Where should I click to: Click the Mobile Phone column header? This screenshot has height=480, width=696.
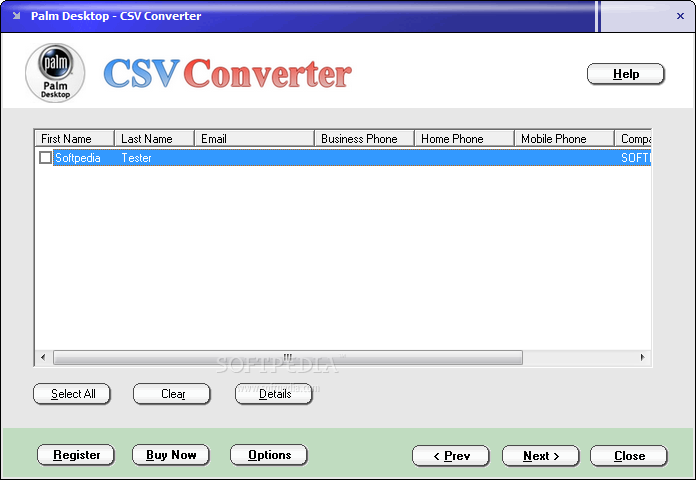pyautogui.click(x=564, y=139)
